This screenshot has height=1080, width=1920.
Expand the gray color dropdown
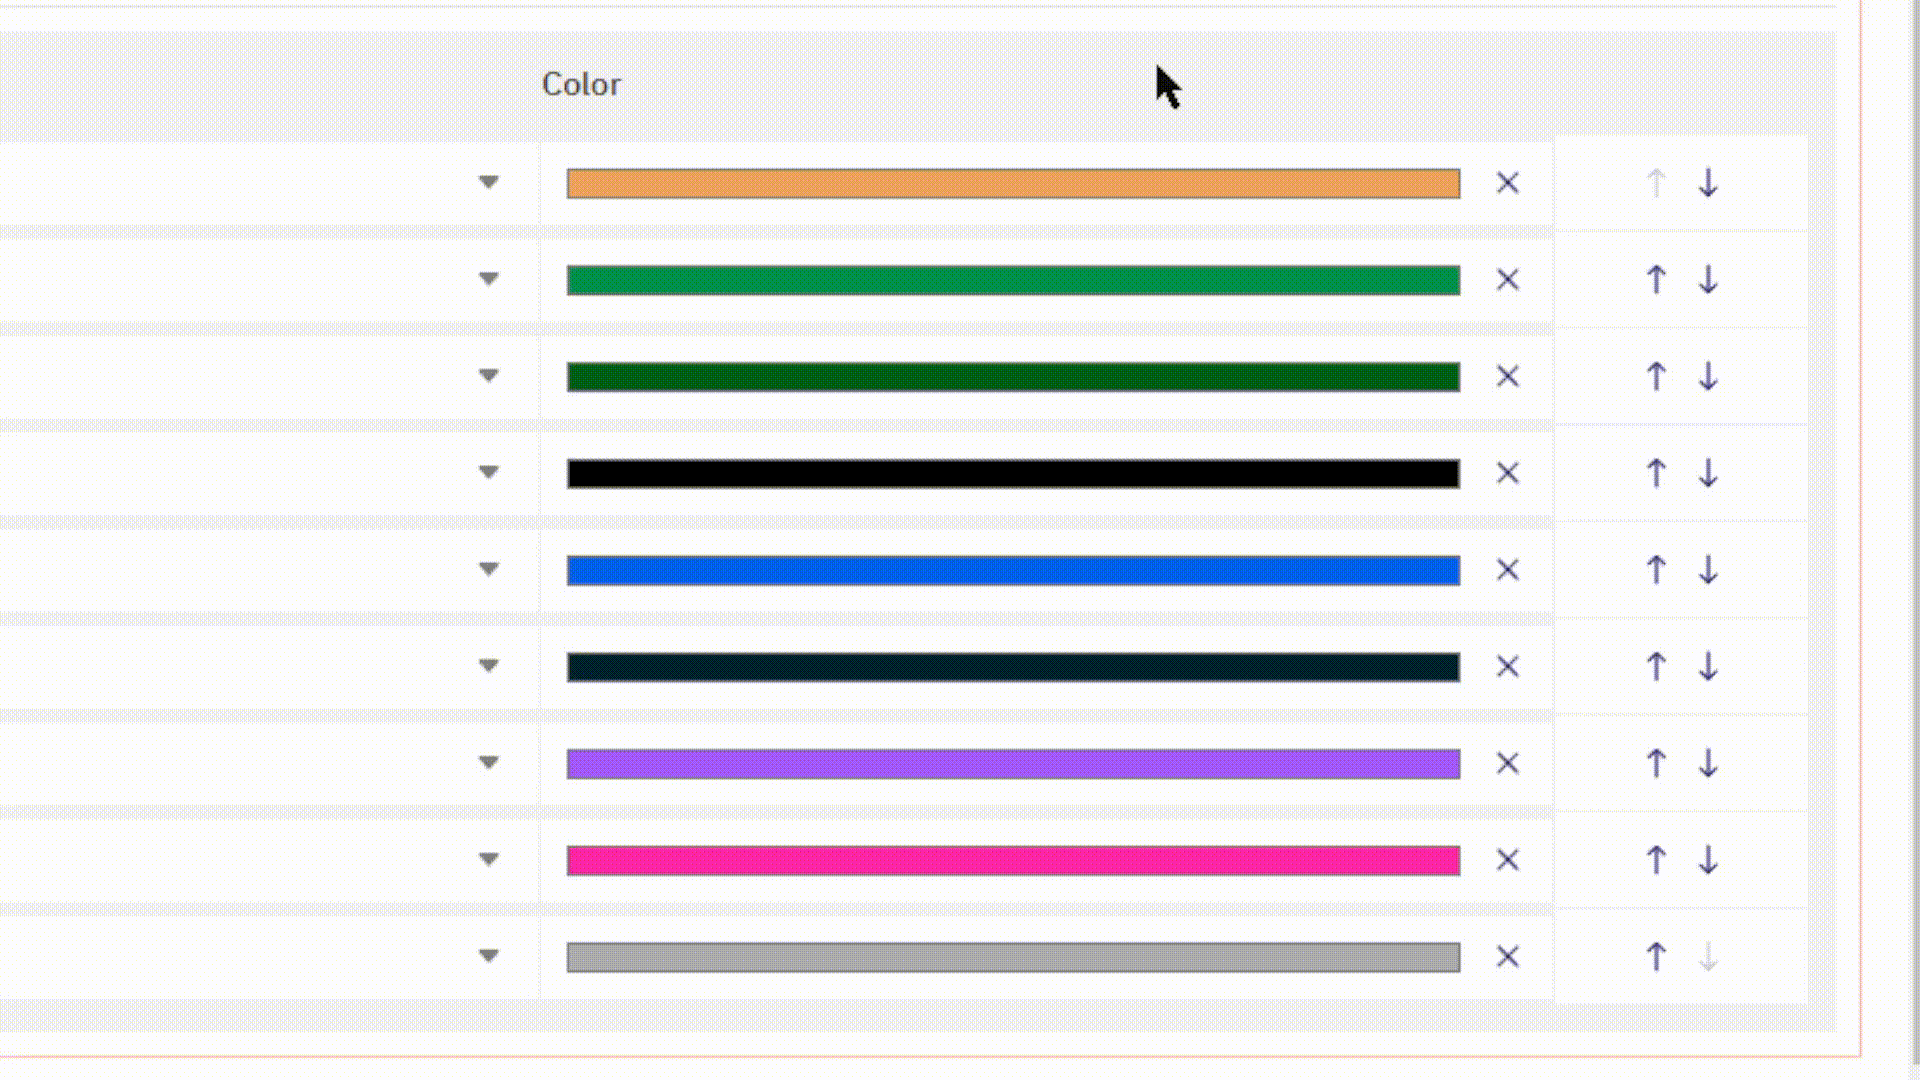(490, 956)
